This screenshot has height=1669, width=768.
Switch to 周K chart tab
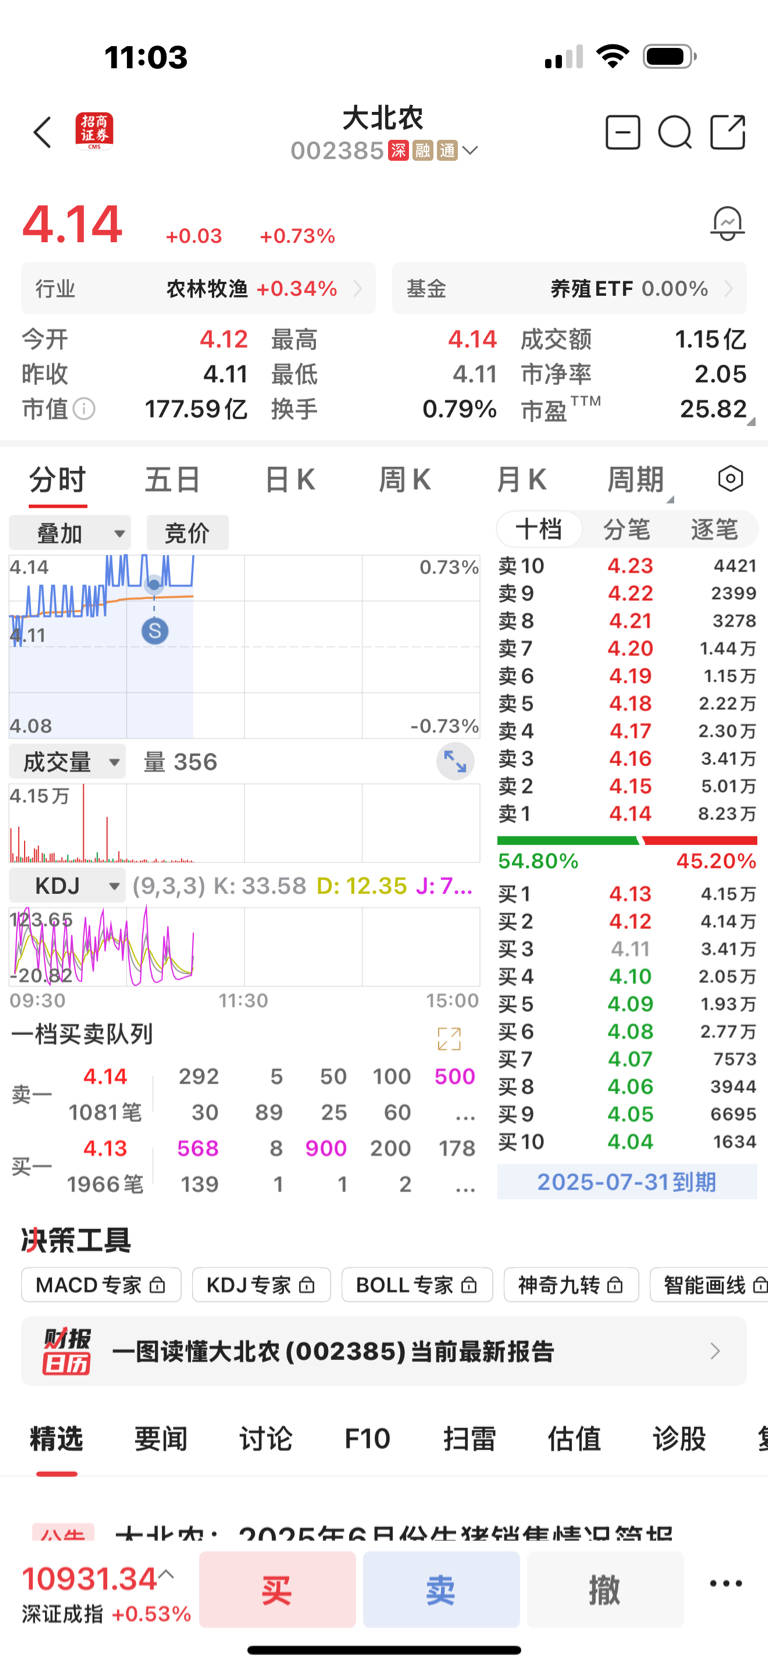[404, 480]
